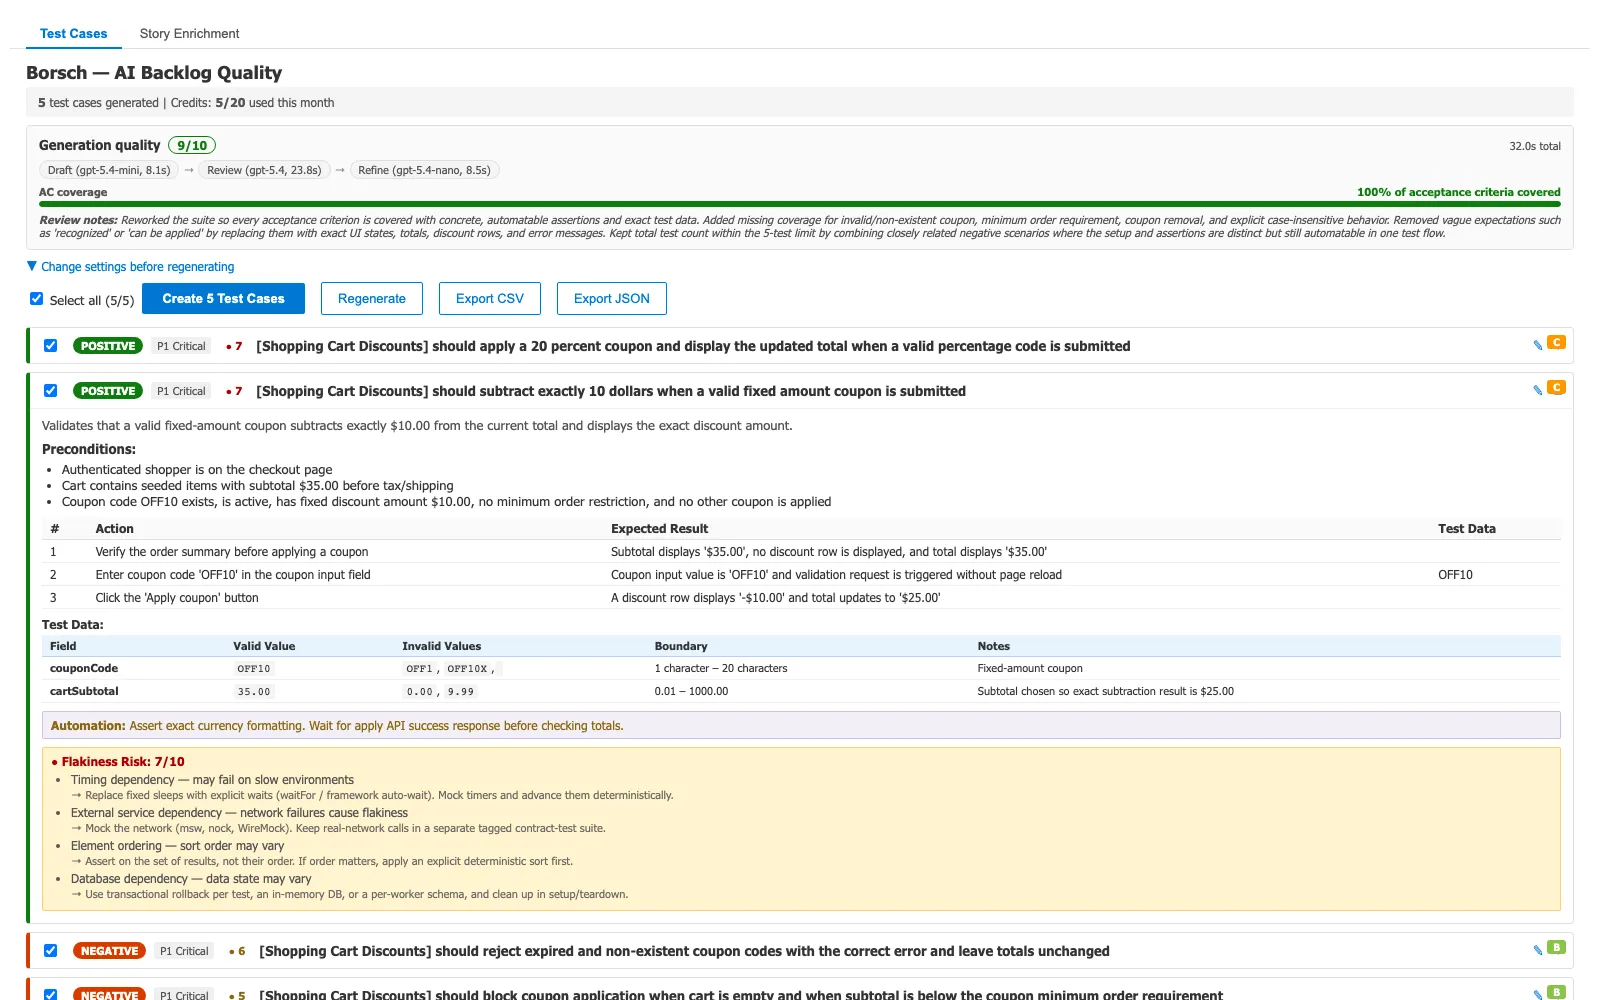Open grade C badge on 20 percent coupon row
This screenshot has width=1600, height=1000.
1556,342
